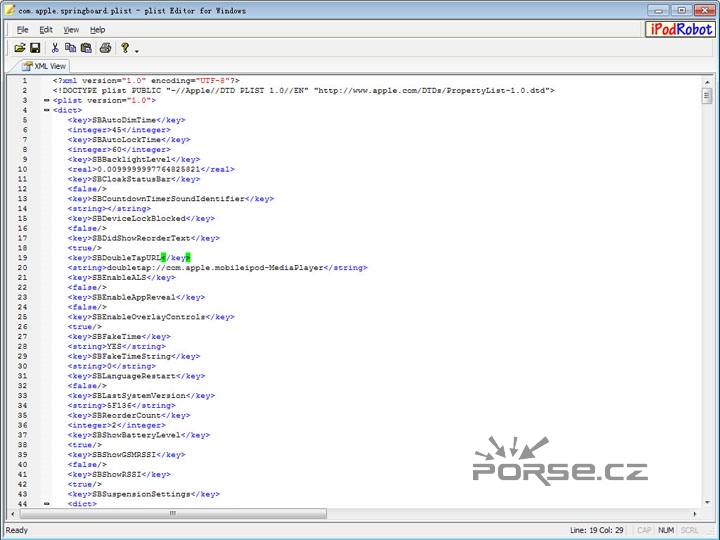Click line number 19 in the gutter
Viewport: 720px width, 540px height.
(22, 258)
